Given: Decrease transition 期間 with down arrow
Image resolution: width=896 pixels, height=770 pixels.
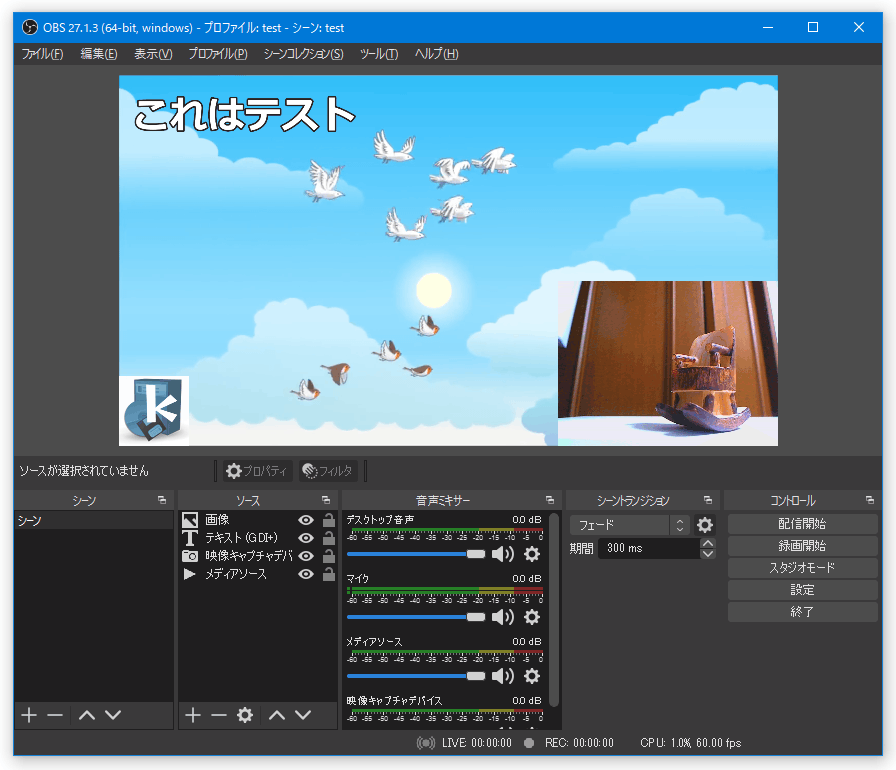Looking at the screenshot, I should click(708, 554).
